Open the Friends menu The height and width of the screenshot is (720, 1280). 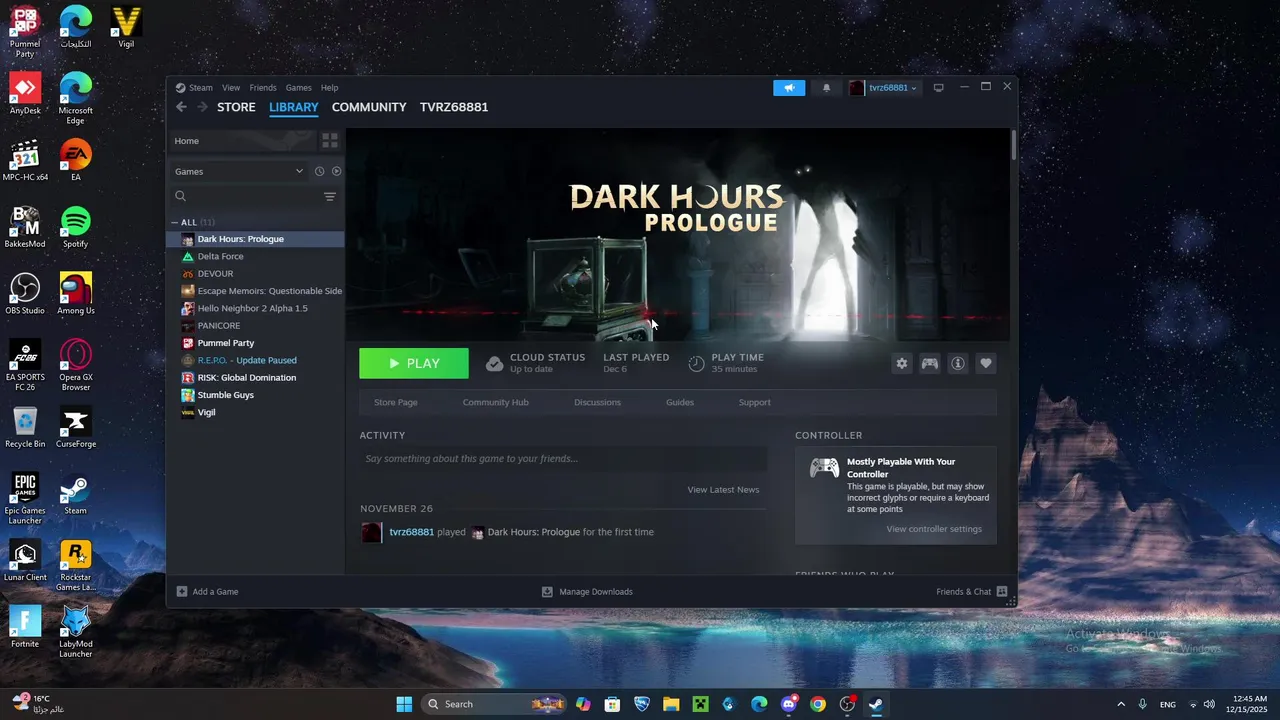click(x=263, y=88)
